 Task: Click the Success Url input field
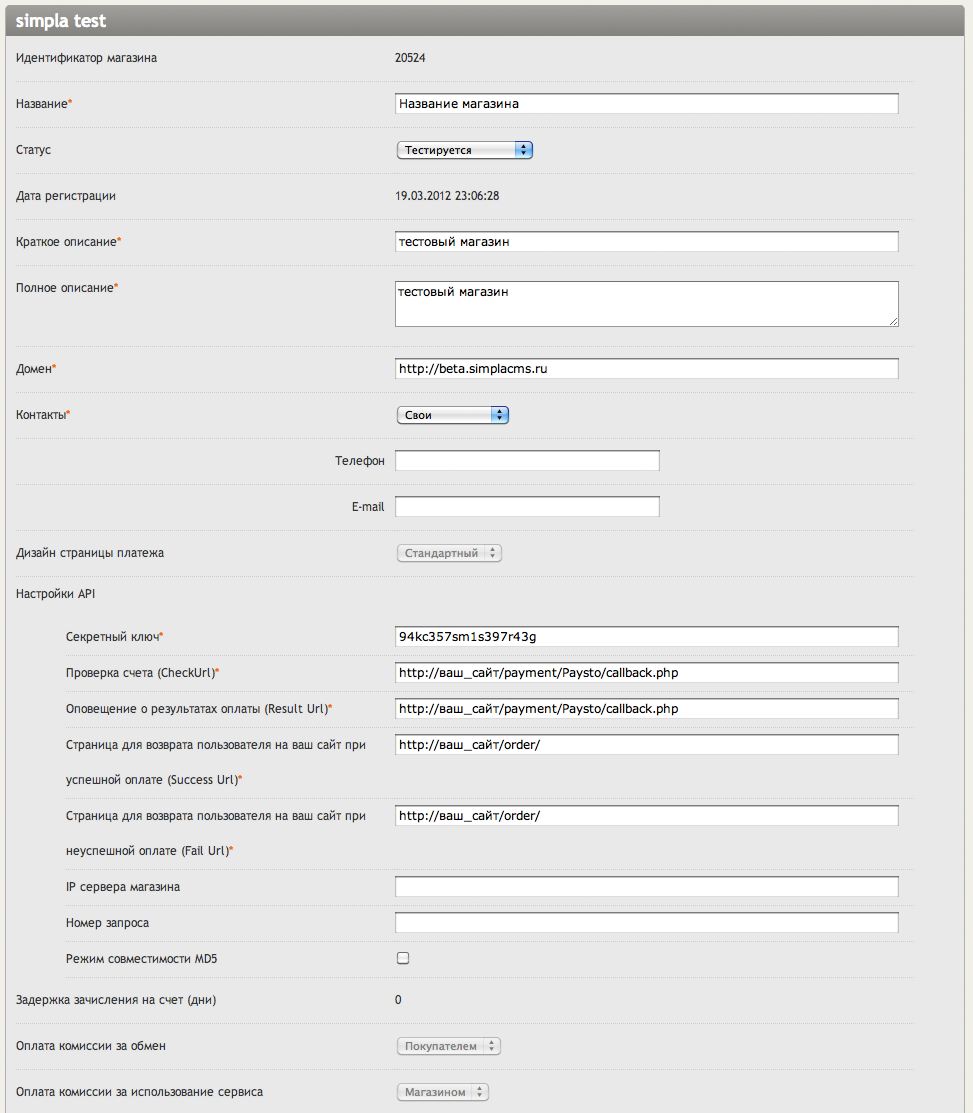(x=646, y=745)
